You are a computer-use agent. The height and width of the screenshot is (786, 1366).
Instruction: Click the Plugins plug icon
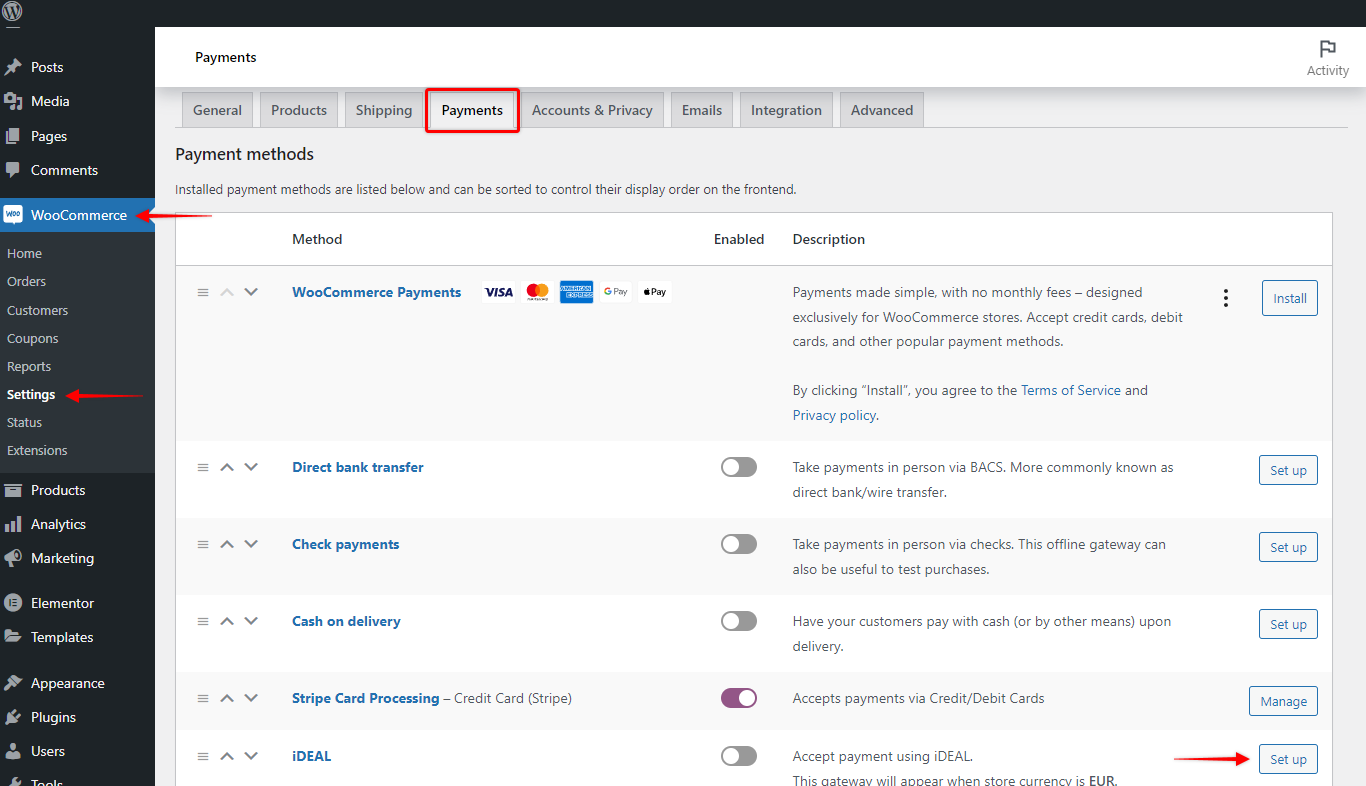tap(13, 717)
